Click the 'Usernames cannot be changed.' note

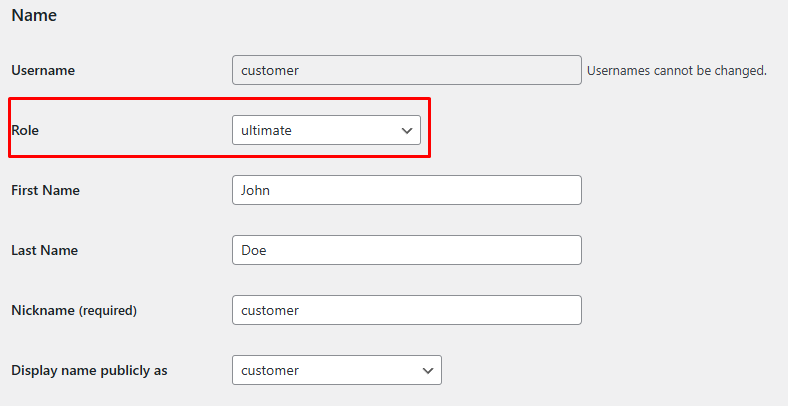(x=676, y=71)
